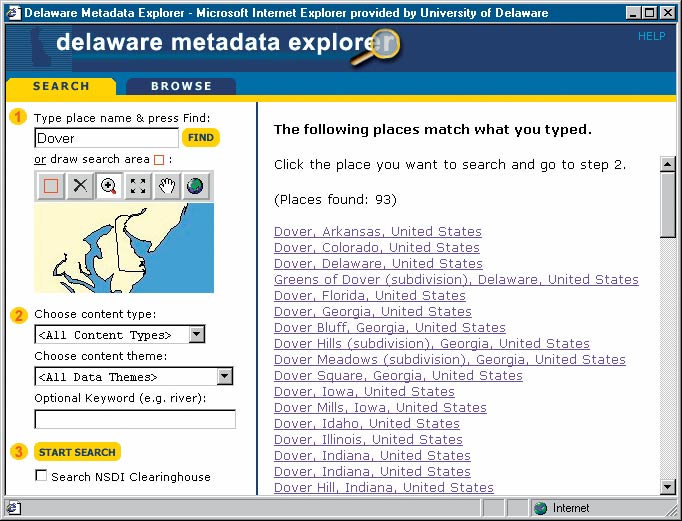Click the clear search area X tool

click(x=80, y=186)
